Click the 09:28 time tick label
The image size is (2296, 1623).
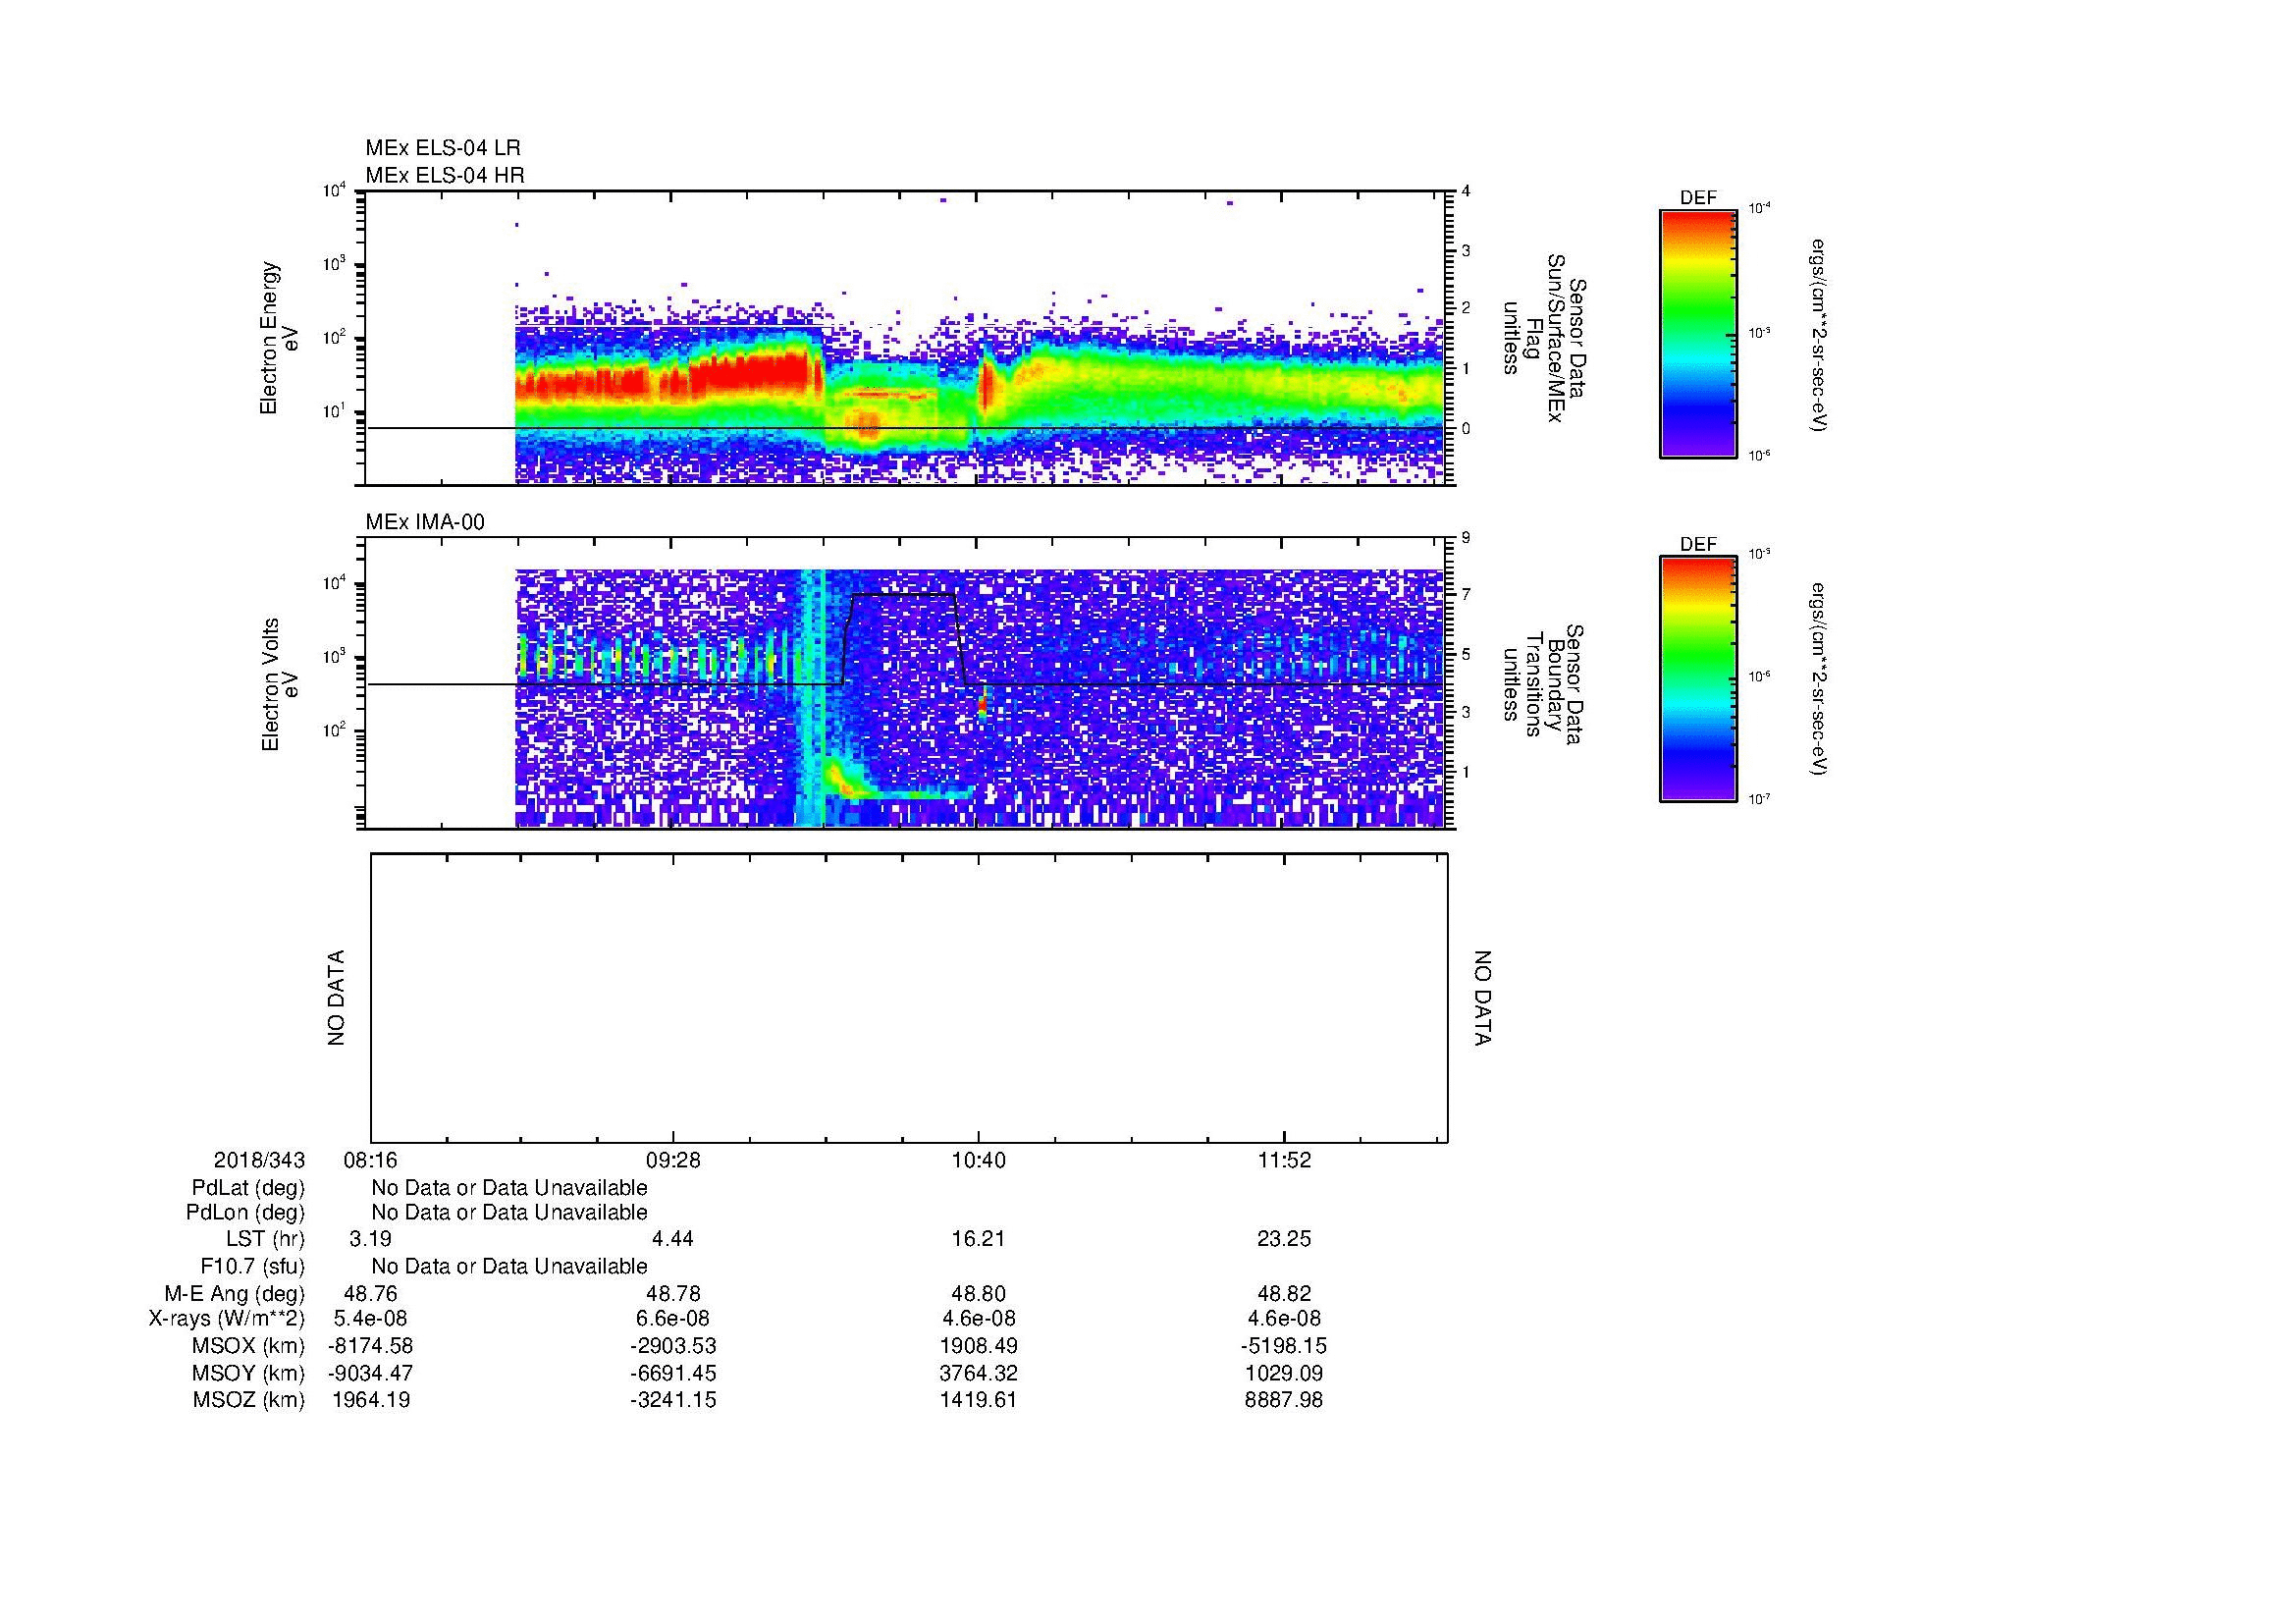click(x=673, y=1161)
